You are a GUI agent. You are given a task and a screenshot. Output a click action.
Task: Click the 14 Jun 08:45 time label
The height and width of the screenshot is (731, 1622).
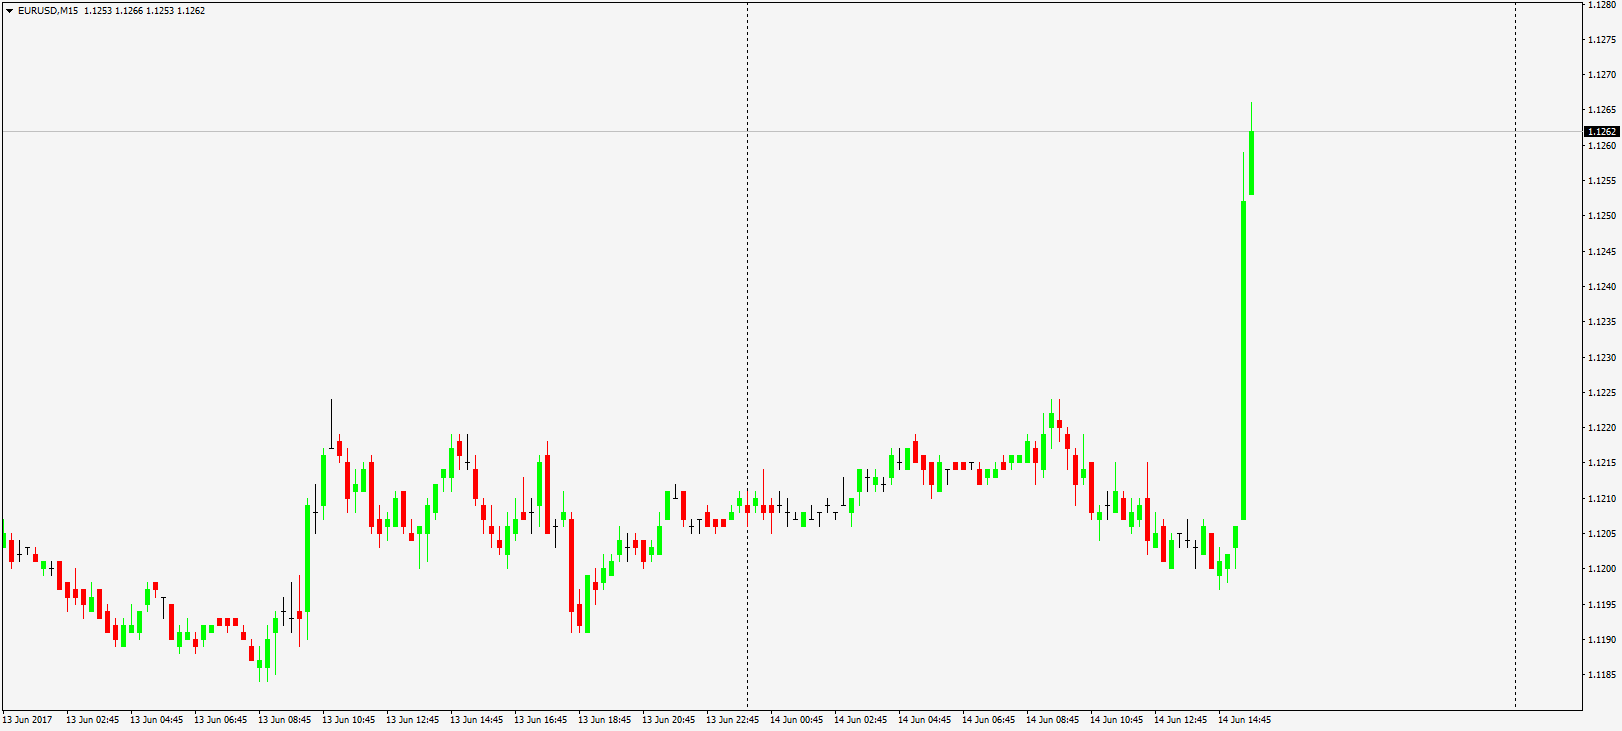pos(1052,720)
